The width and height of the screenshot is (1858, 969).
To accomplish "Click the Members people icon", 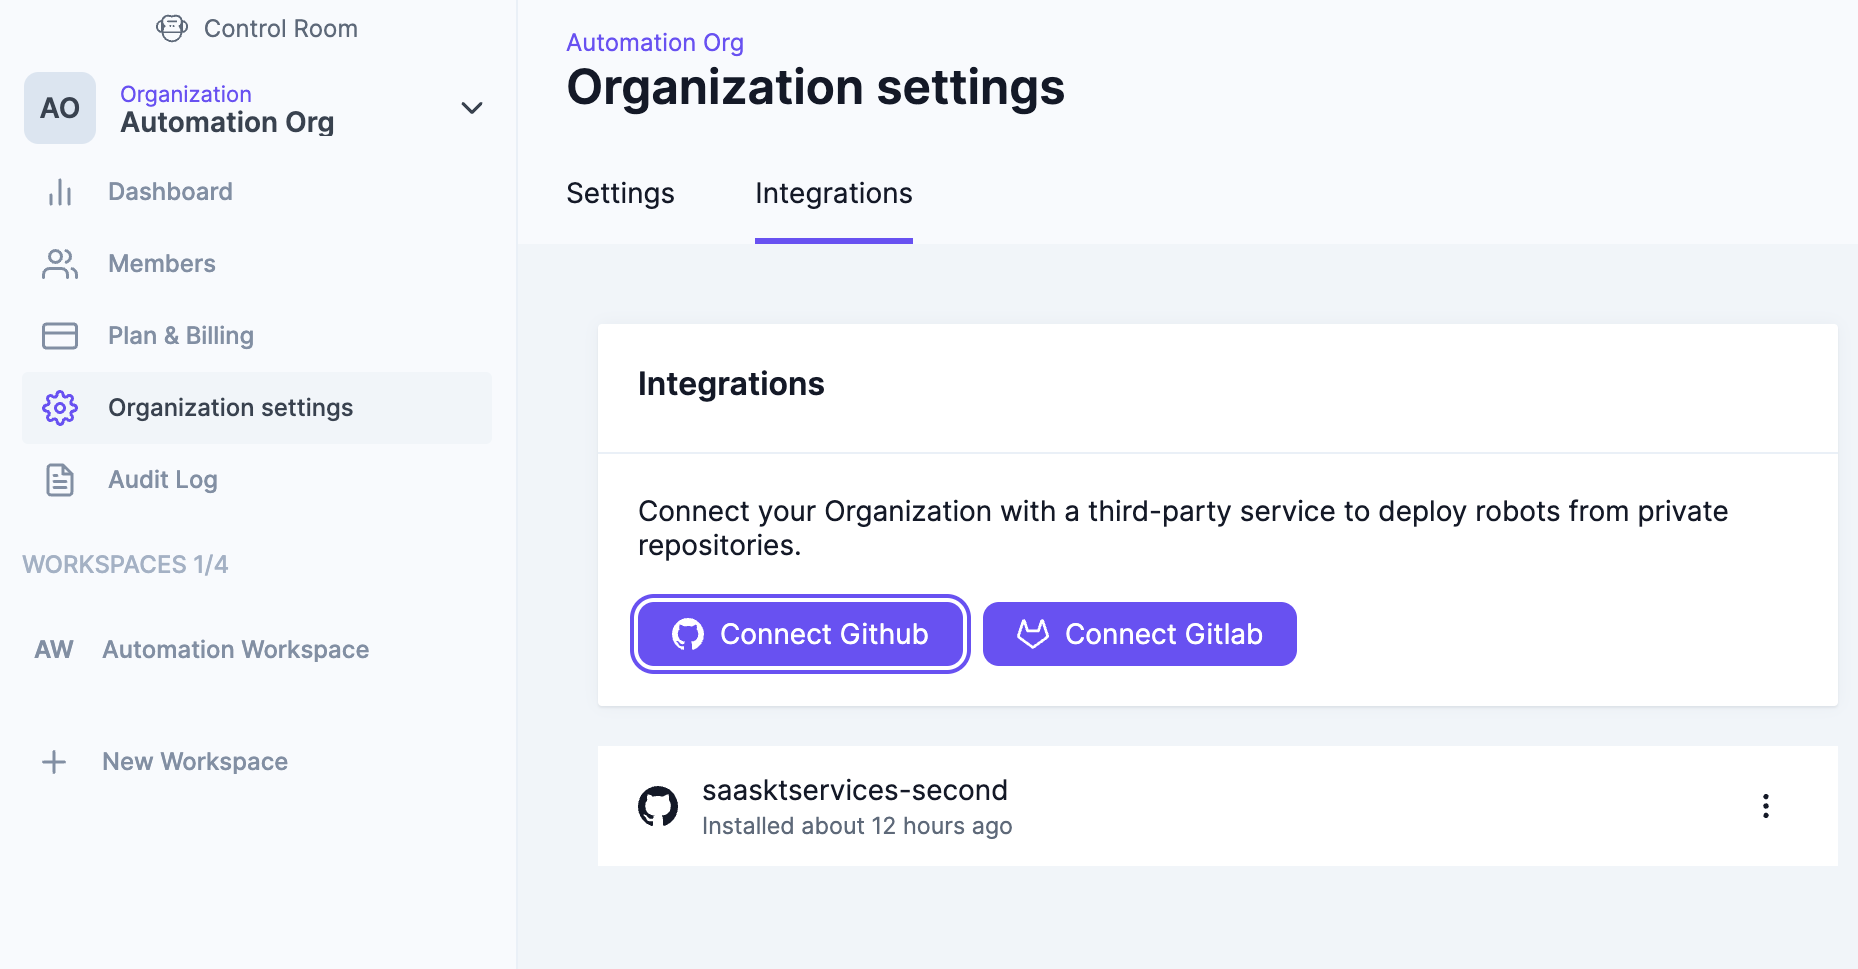I will pos(60,264).
